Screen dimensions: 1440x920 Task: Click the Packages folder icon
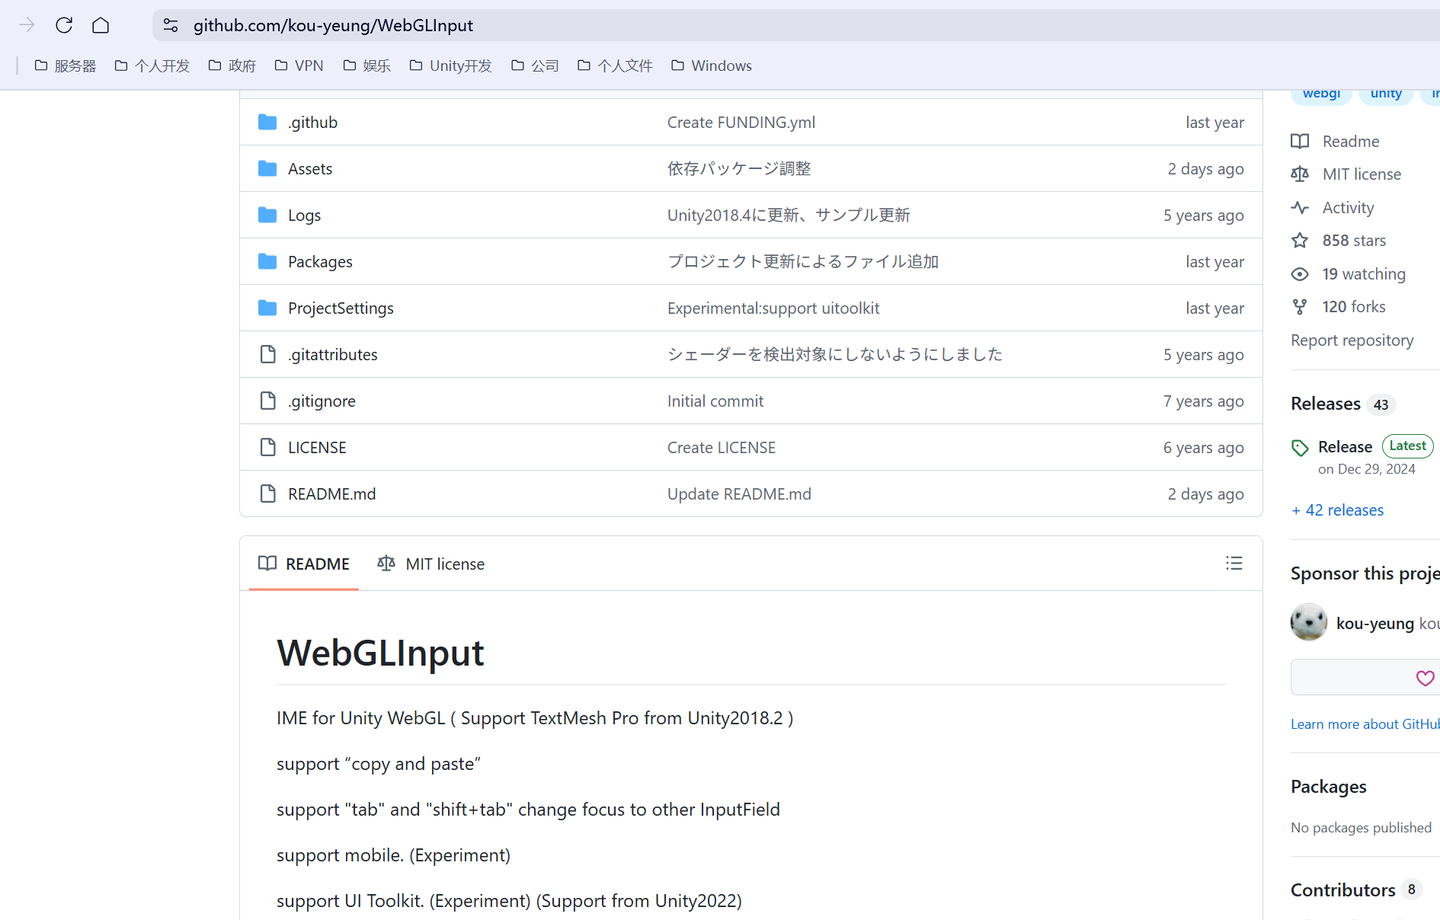267,261
